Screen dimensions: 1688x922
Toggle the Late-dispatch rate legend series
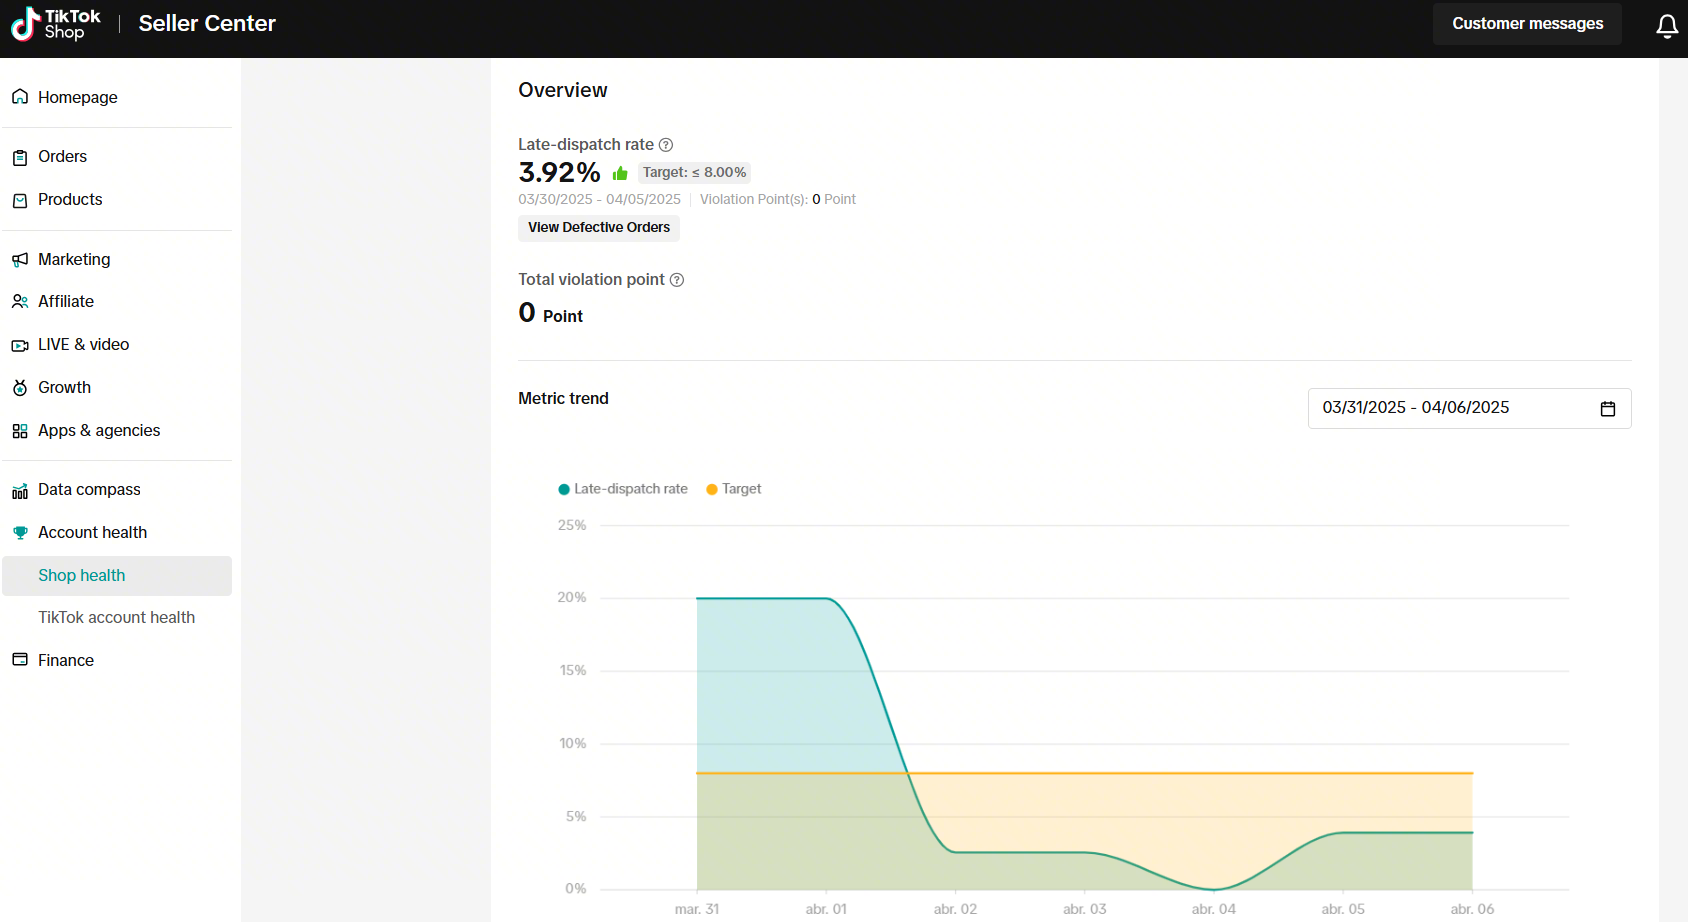(x=623, y=489)
